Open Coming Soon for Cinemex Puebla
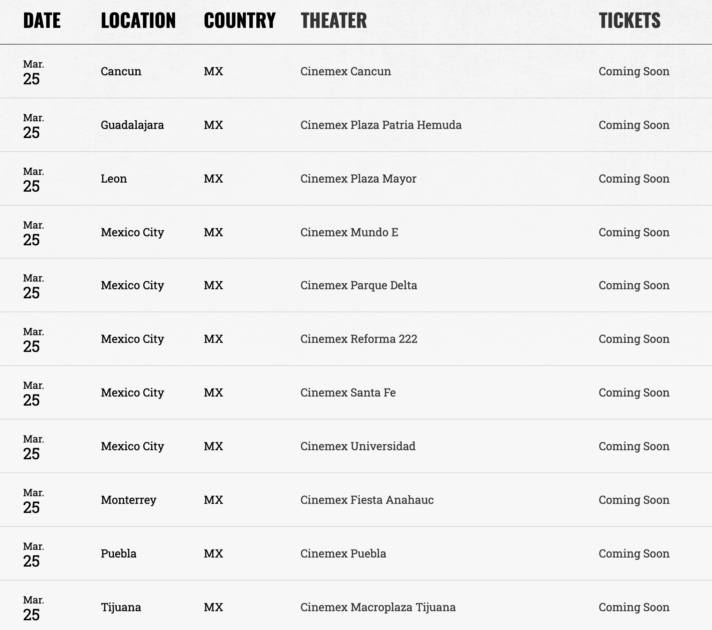This screenshot has width=712, height=630. pos(634,554)
